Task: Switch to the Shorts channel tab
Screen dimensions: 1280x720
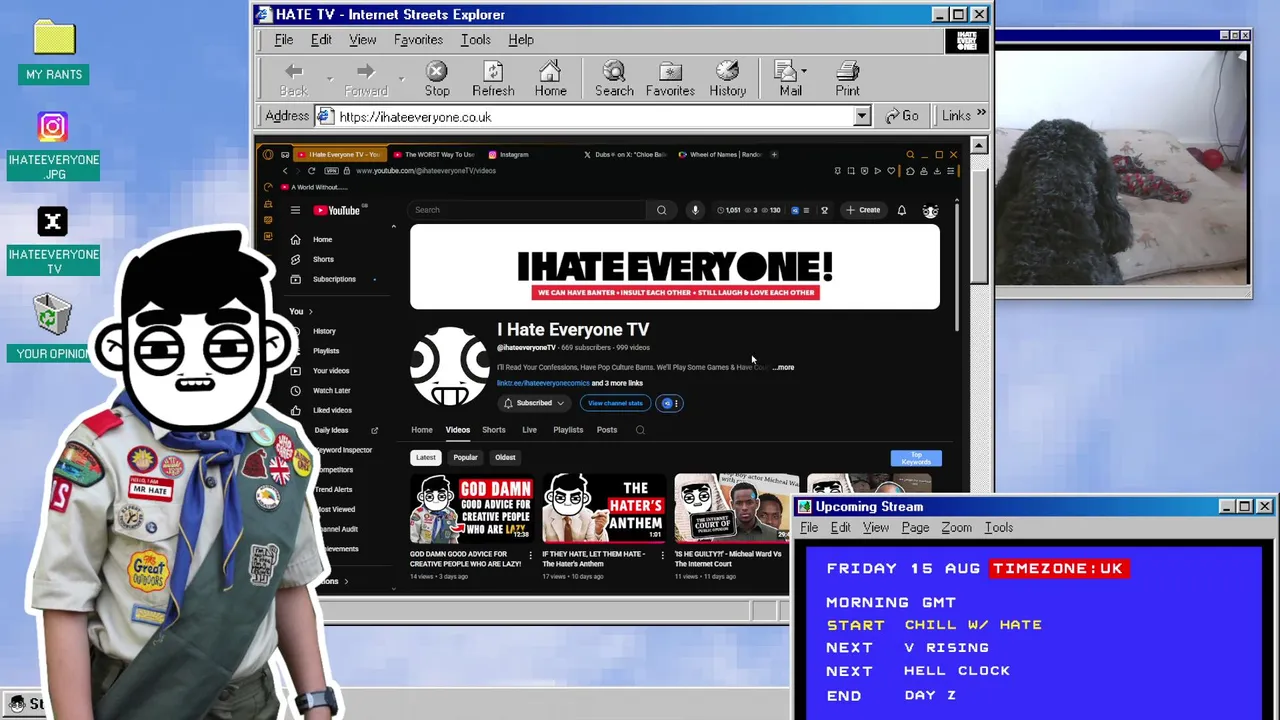Action: [x=494, y=430]
